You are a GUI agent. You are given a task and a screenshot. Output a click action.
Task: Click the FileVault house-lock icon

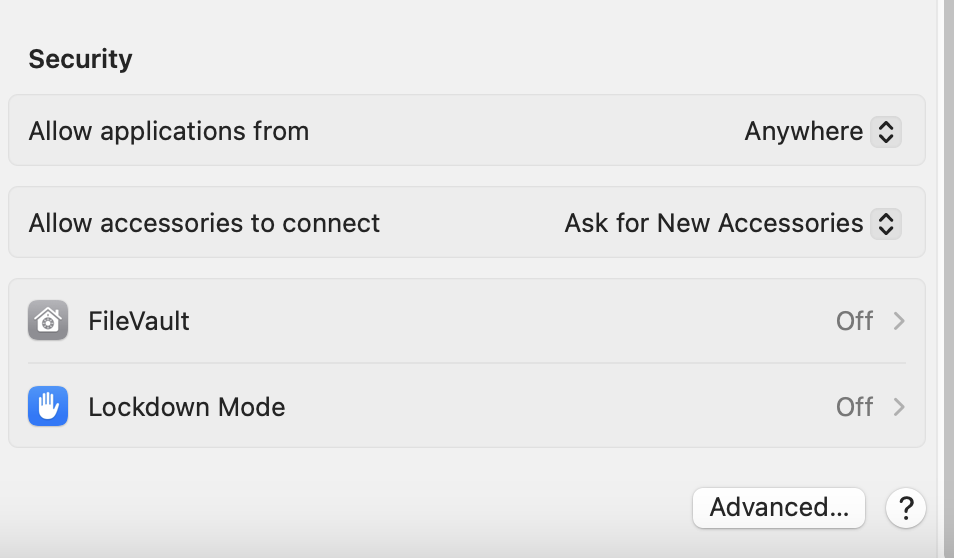coord(48,321)
